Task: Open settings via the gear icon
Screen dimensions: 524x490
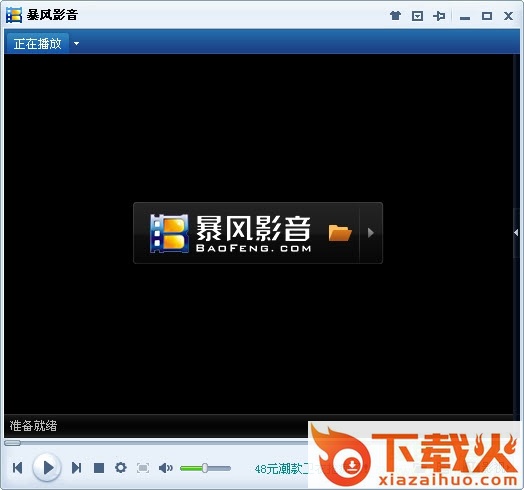Action: [x=121, y=468]
